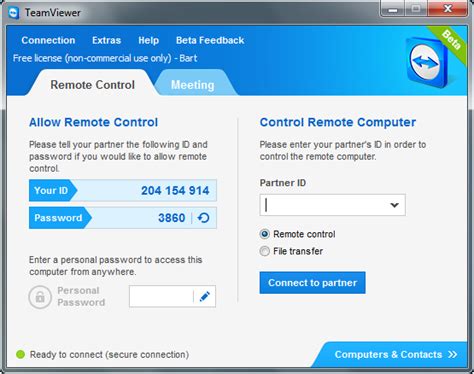Click the ID value 204 154 914
The width and height of the screenshot is (474, 374).
175,191
